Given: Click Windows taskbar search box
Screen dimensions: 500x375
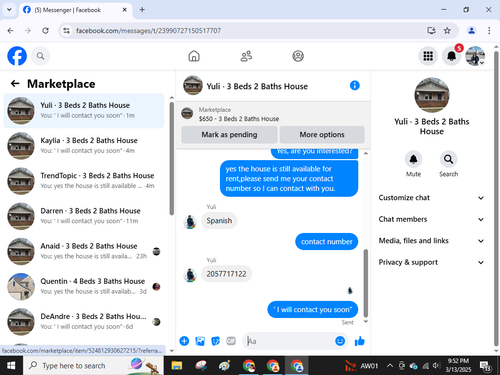Looking at the screenshot, I should (x=93, y=366).
